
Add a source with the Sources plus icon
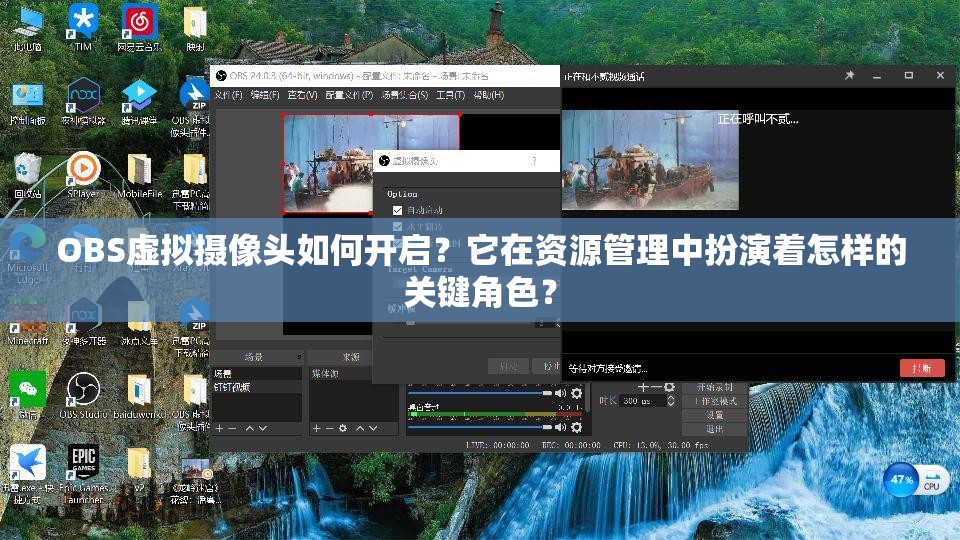[x=316, y=429]
